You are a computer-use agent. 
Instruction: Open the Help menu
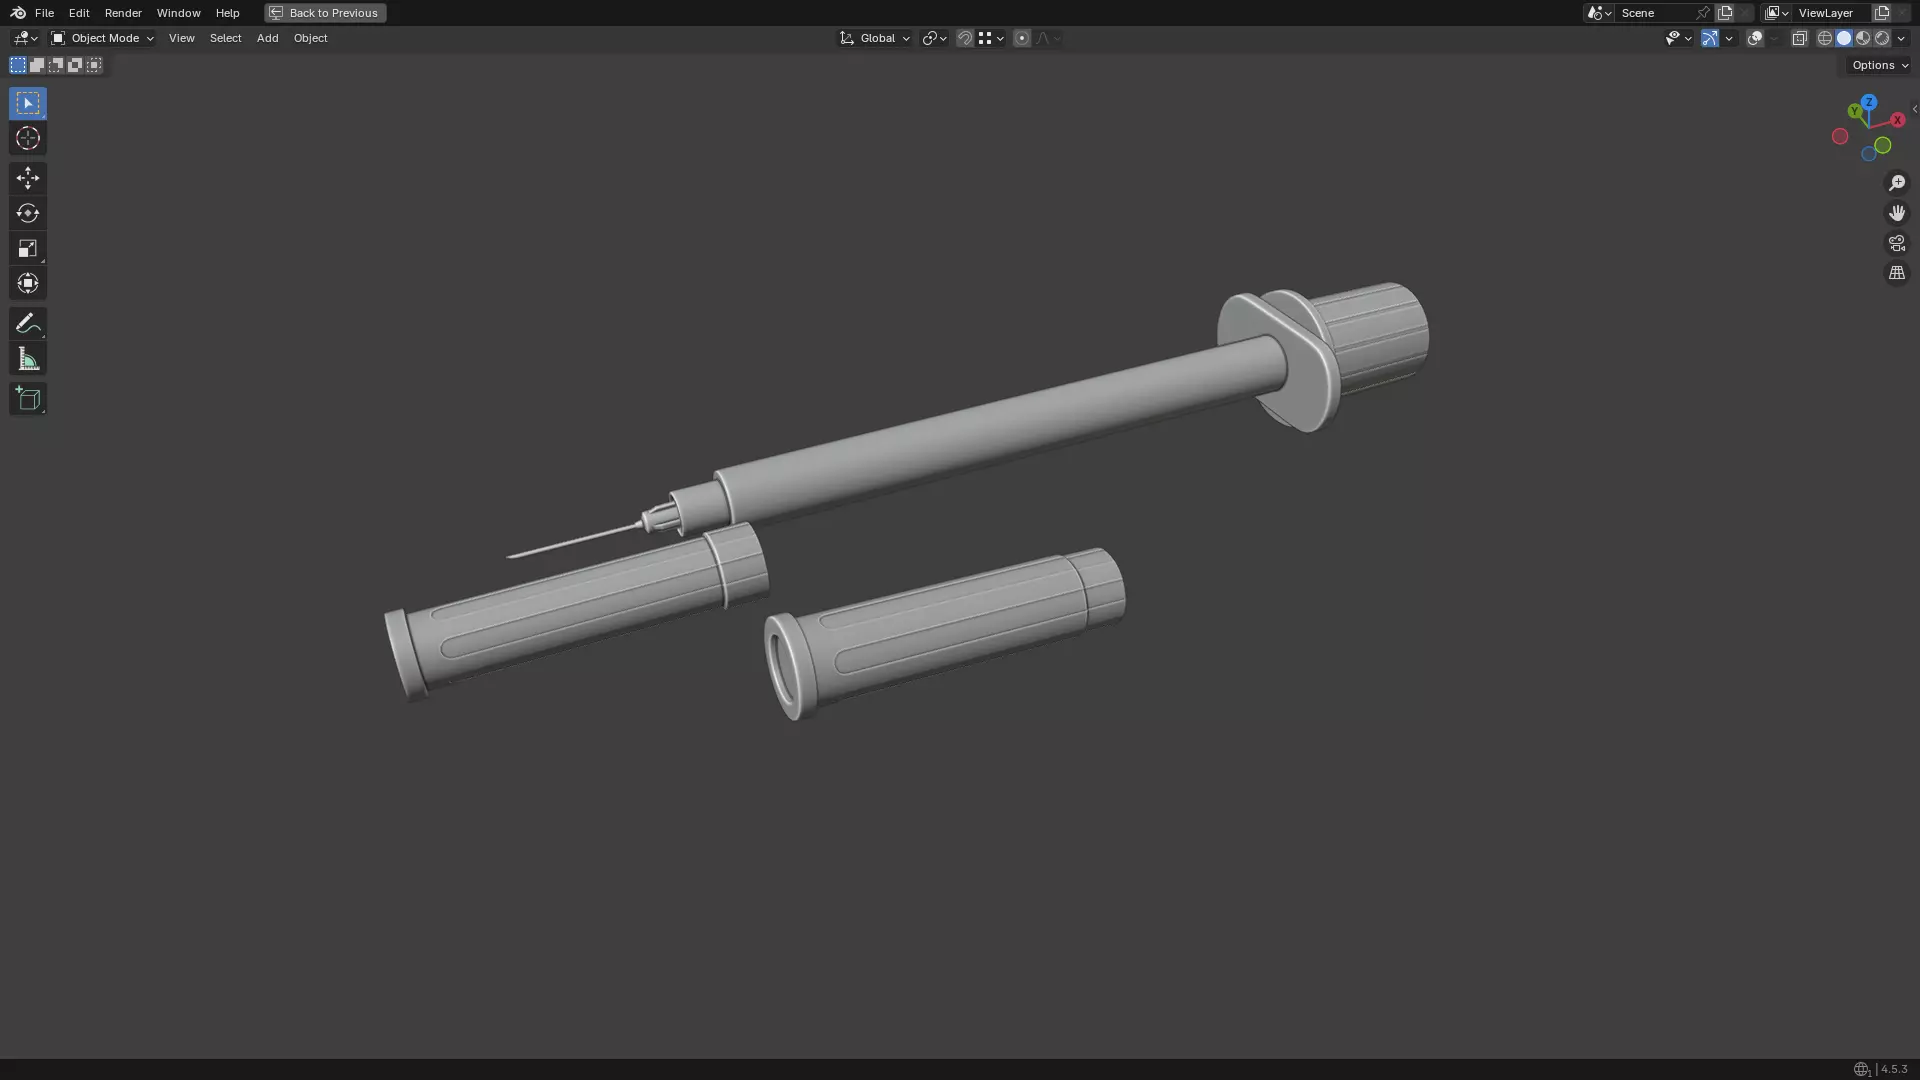(x=227, y=13)
